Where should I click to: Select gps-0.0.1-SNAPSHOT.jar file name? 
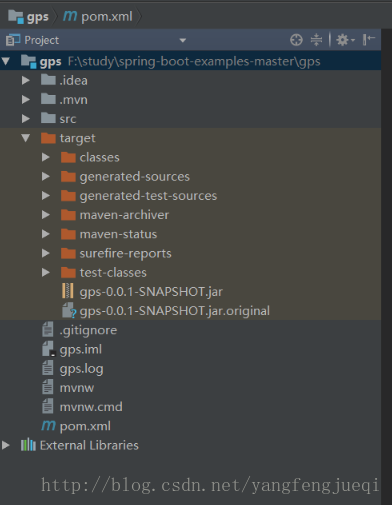tap(151, 292)
